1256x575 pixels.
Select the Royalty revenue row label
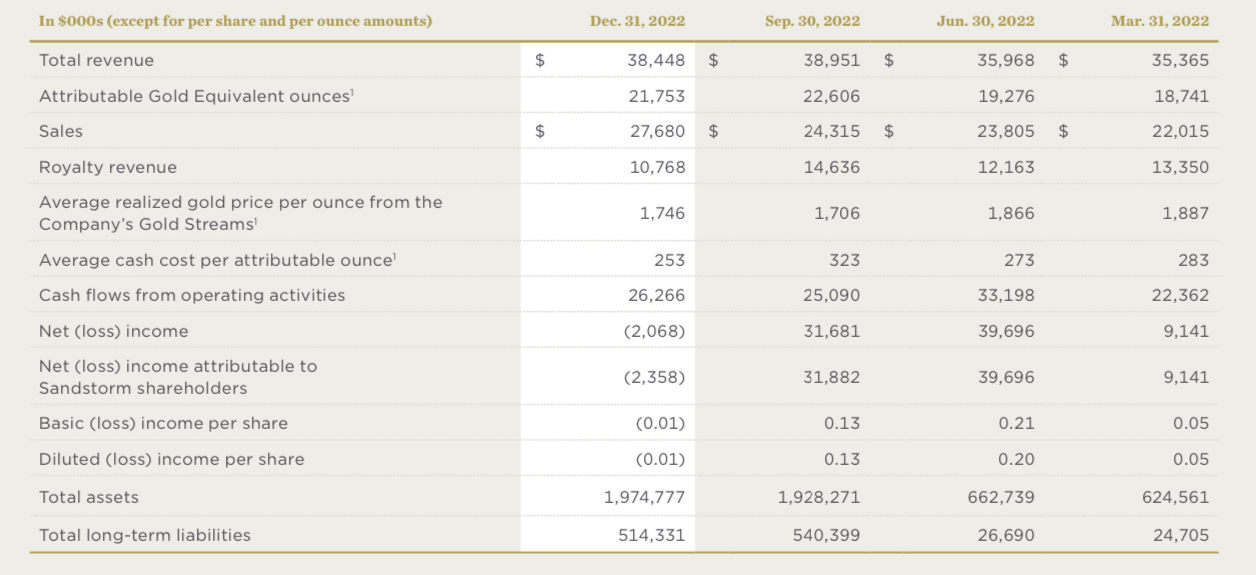click(107, 167)
